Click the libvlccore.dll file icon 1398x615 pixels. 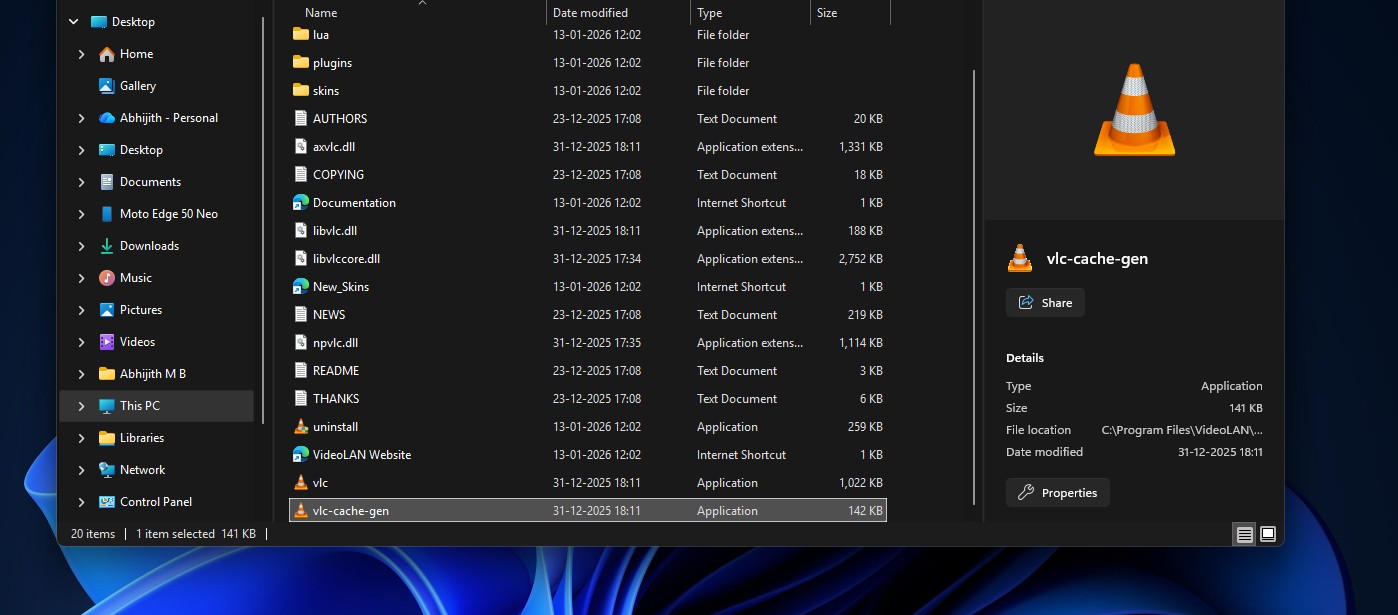click(301, 258)
